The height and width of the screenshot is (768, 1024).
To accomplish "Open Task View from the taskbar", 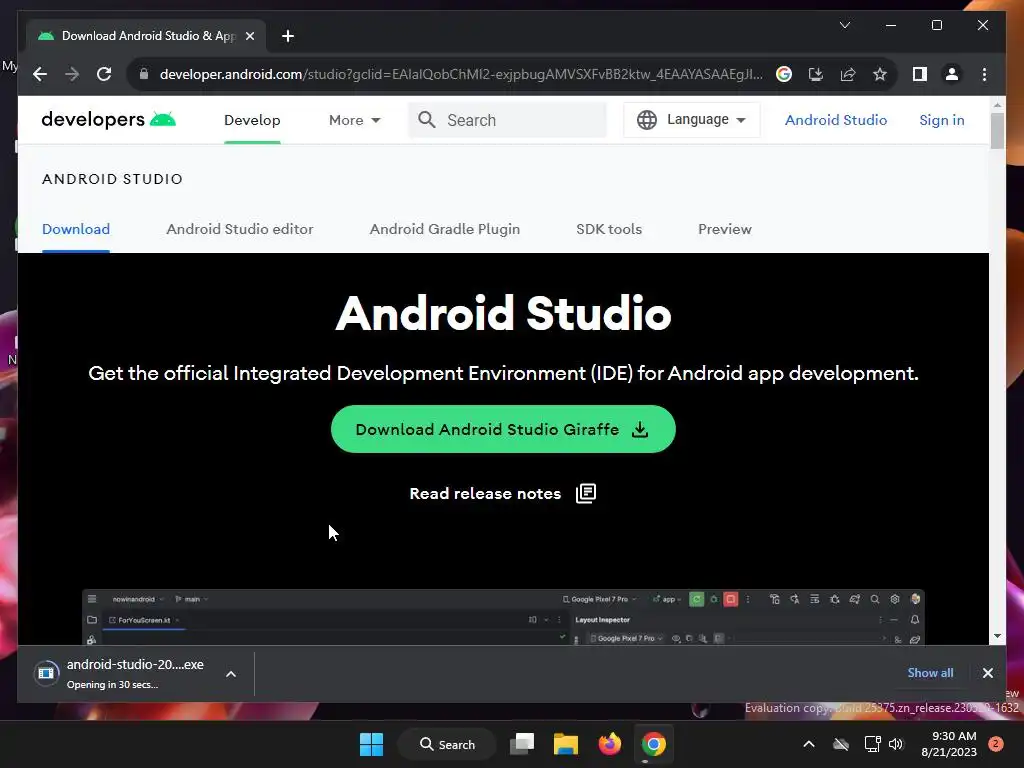I will point(522,744).
